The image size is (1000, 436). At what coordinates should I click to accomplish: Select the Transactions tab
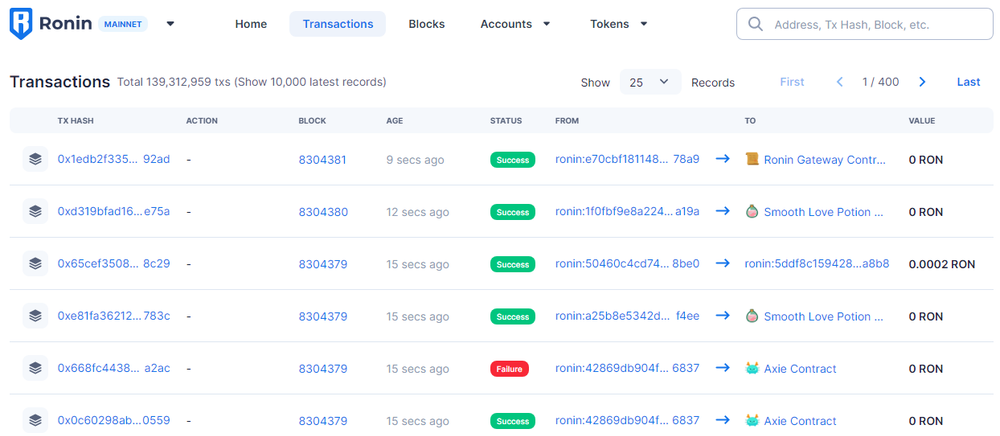pos(337,24)
